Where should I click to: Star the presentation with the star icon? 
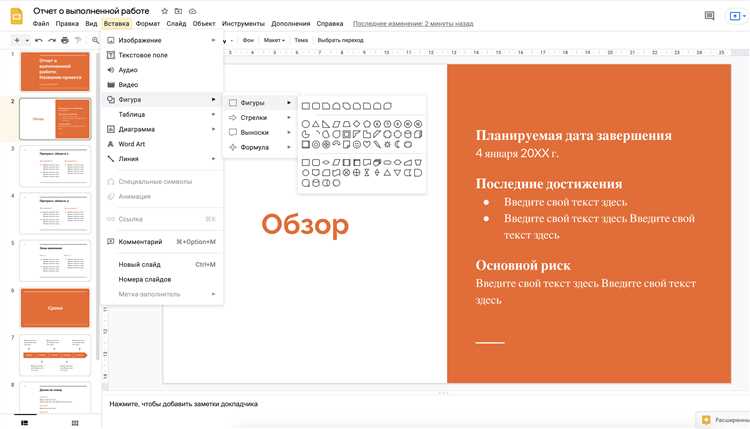coord(165,11)
